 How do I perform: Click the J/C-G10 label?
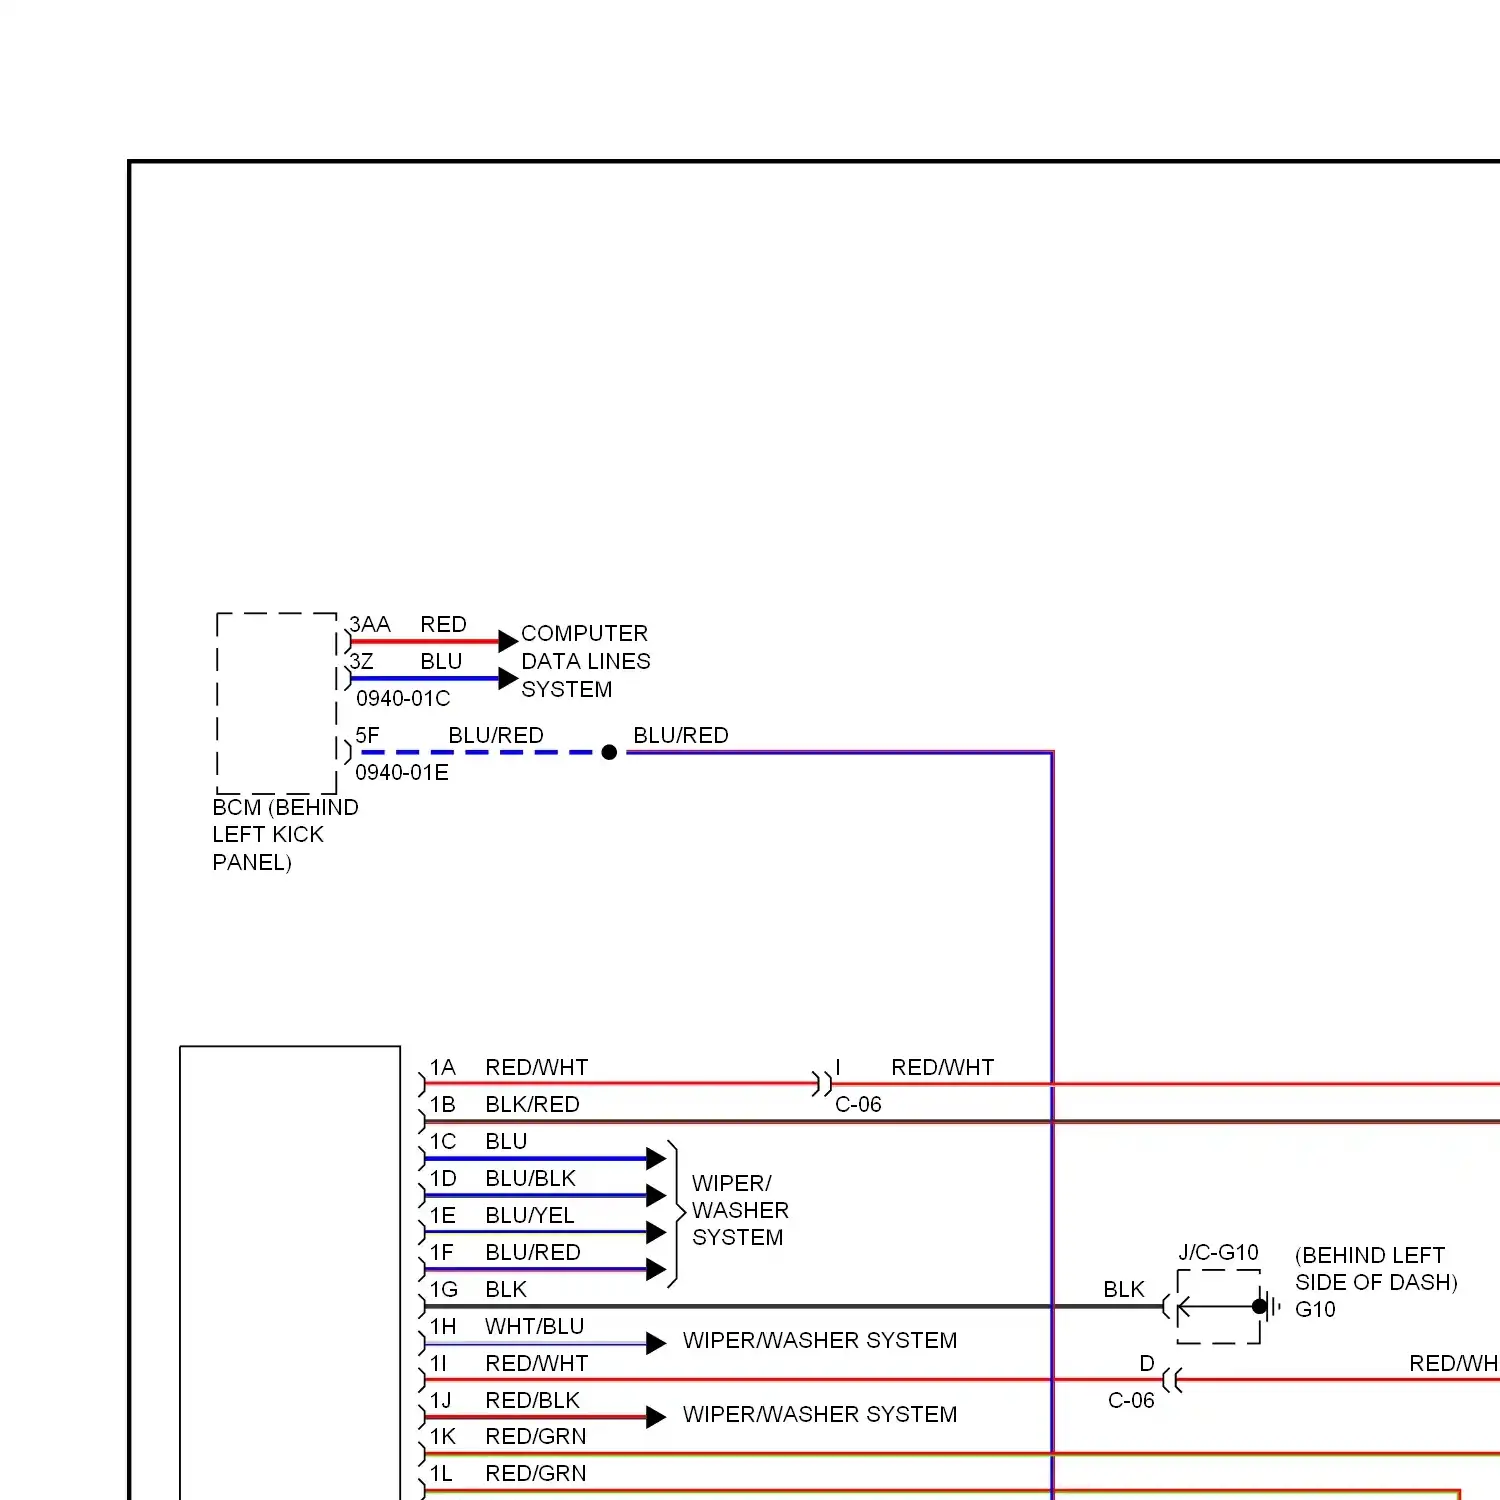[x=1218, y=1253]
